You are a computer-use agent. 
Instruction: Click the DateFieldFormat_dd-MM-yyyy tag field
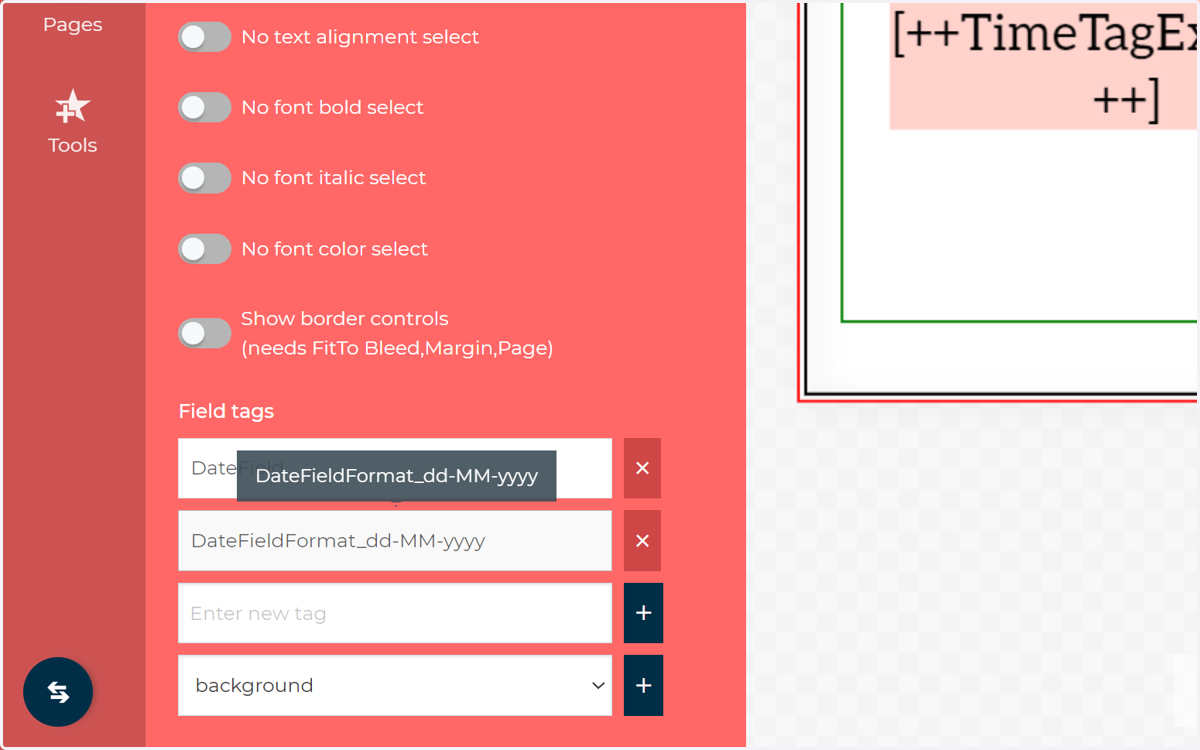pyautogui.click(x=395, y=541)
